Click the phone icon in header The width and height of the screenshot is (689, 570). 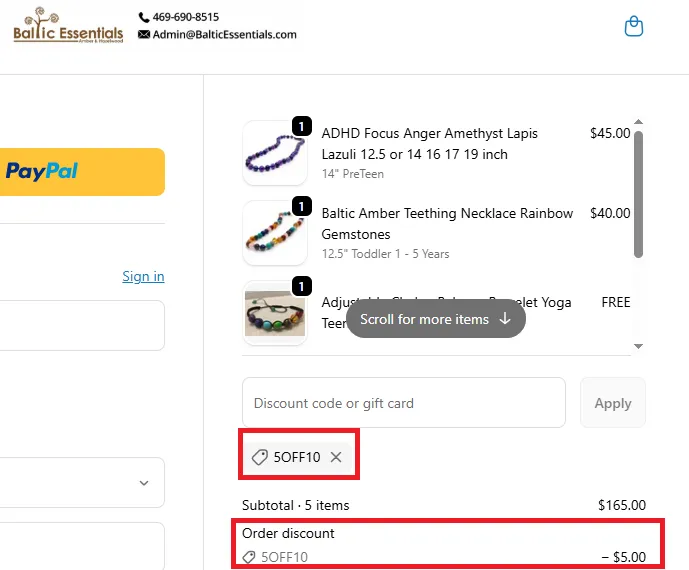[144, 17]
